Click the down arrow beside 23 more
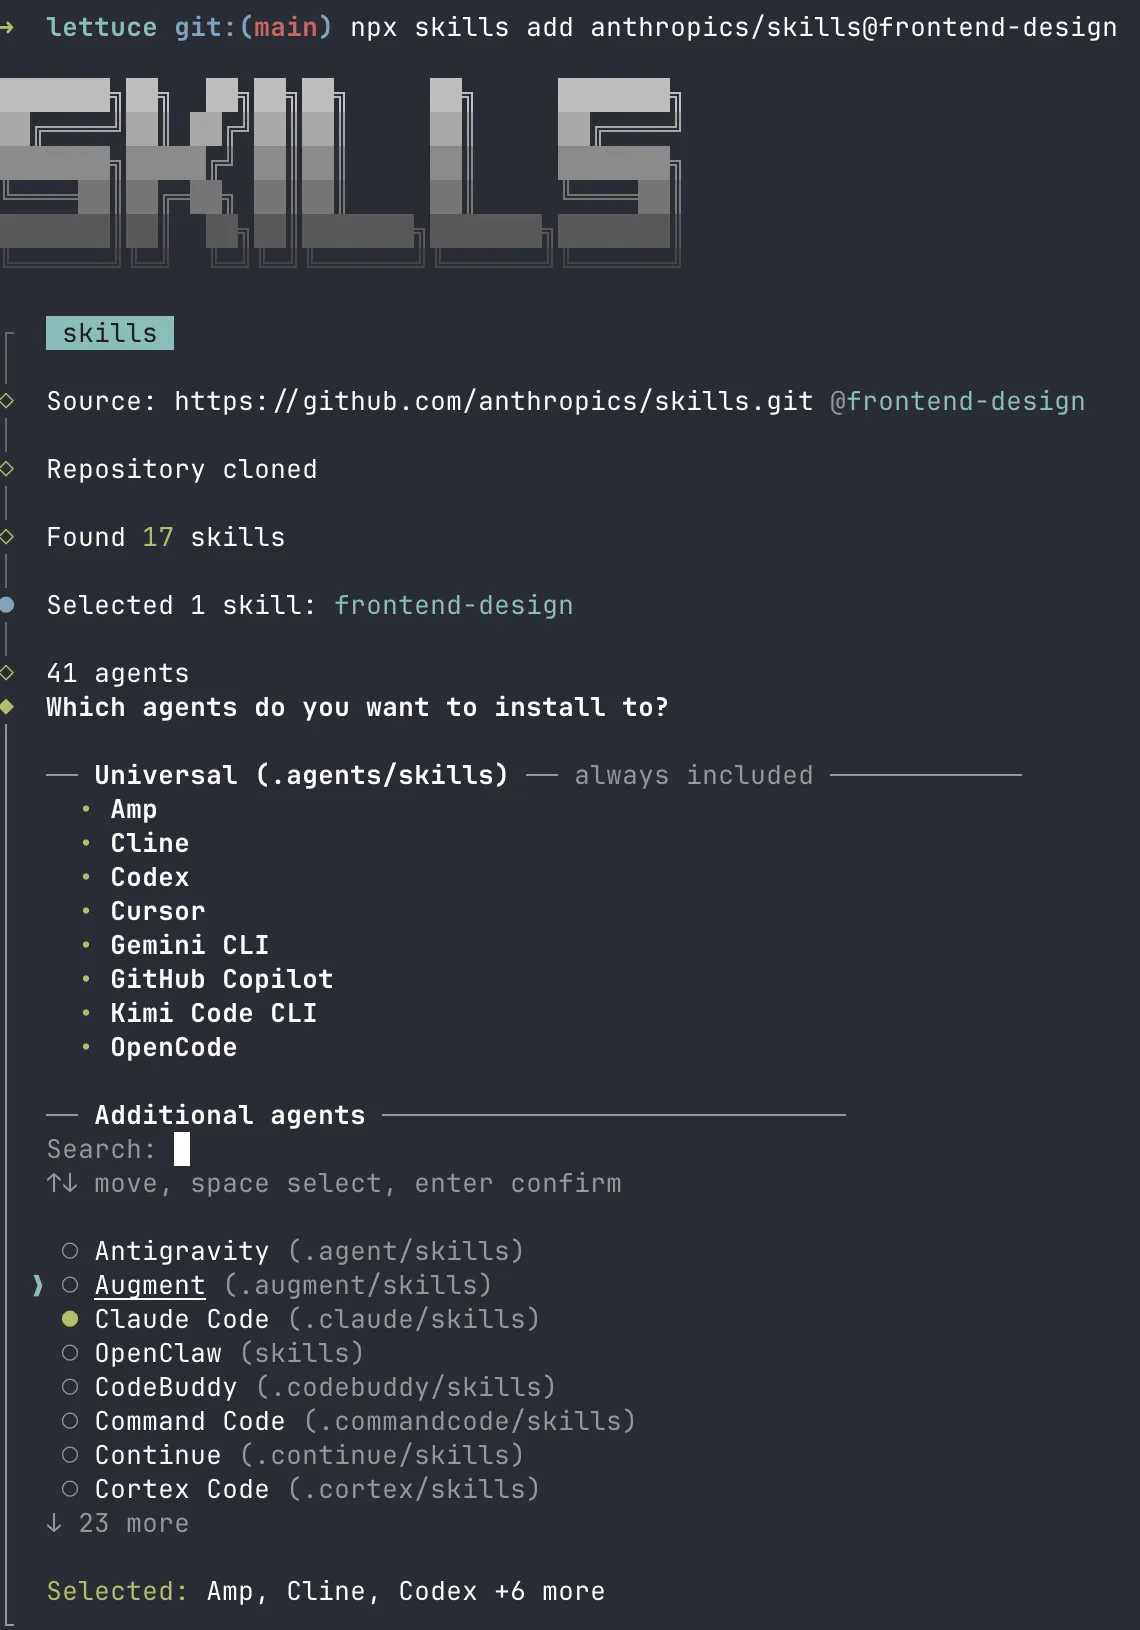Image resolution: width=1140 pixels, height=1630 pixels. coord(52,1522)
